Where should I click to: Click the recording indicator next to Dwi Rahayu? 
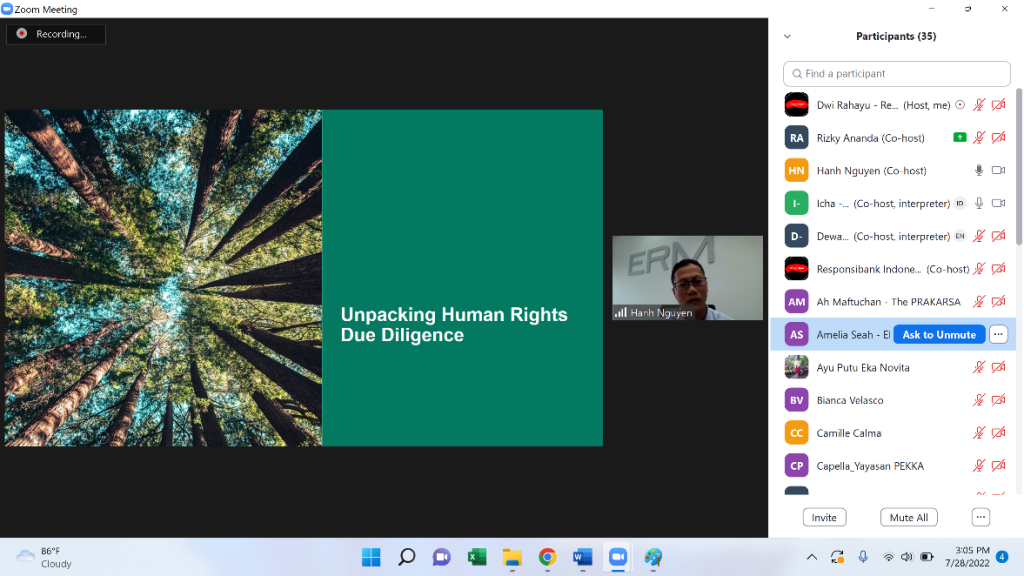click(959, 104)
